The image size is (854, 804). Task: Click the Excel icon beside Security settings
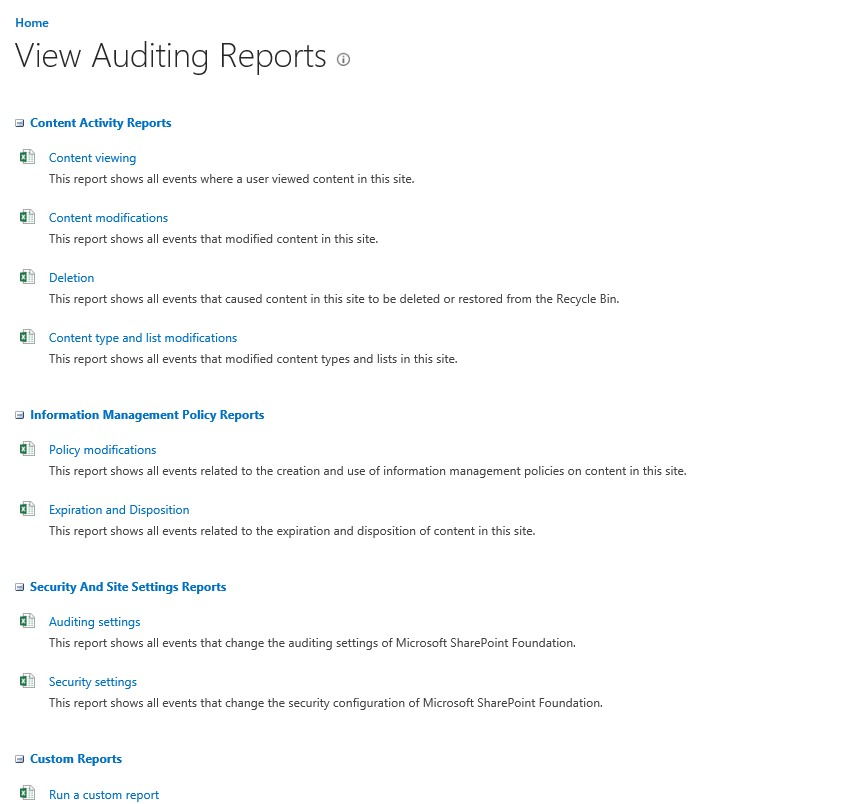pos(27,679)
